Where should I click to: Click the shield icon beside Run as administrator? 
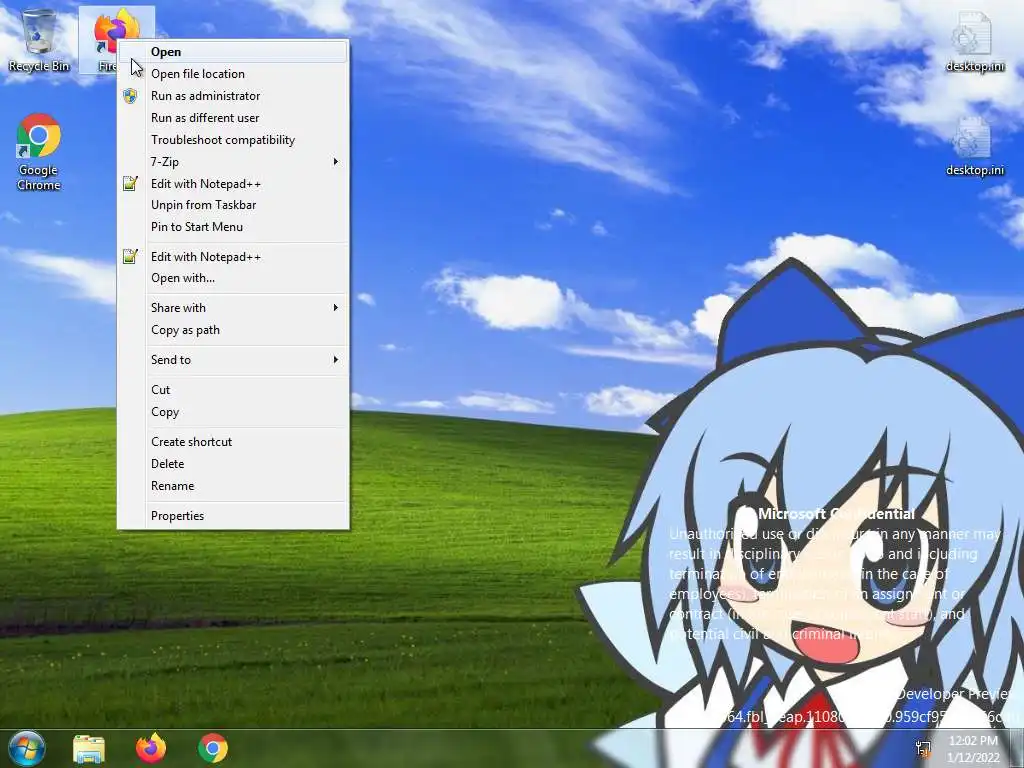click(131, 96)
